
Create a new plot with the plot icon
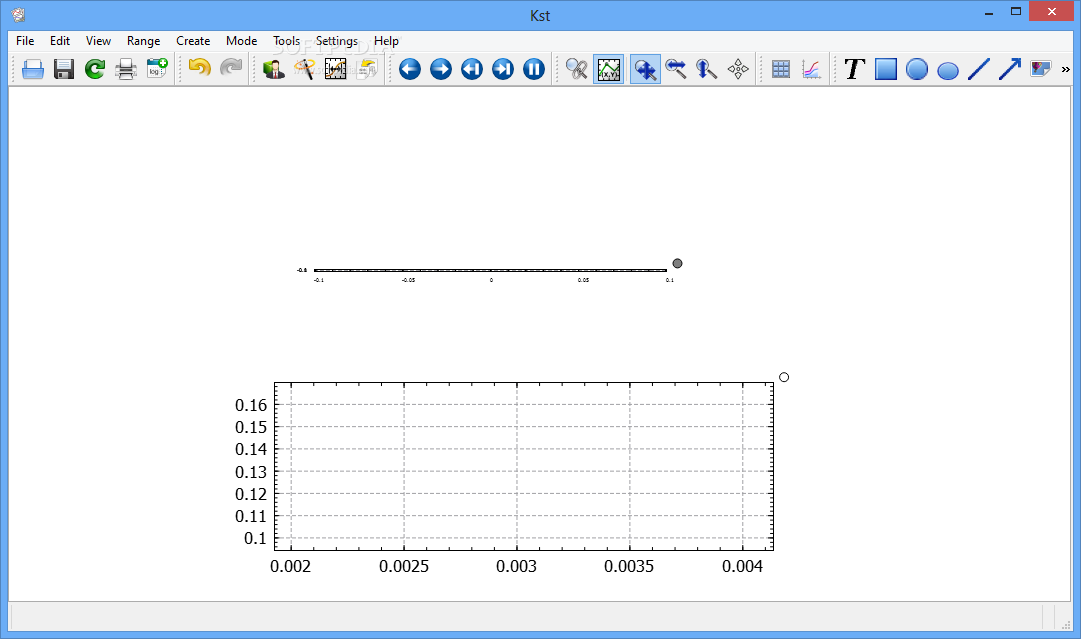pyautogui.click(x=811, y=69)
